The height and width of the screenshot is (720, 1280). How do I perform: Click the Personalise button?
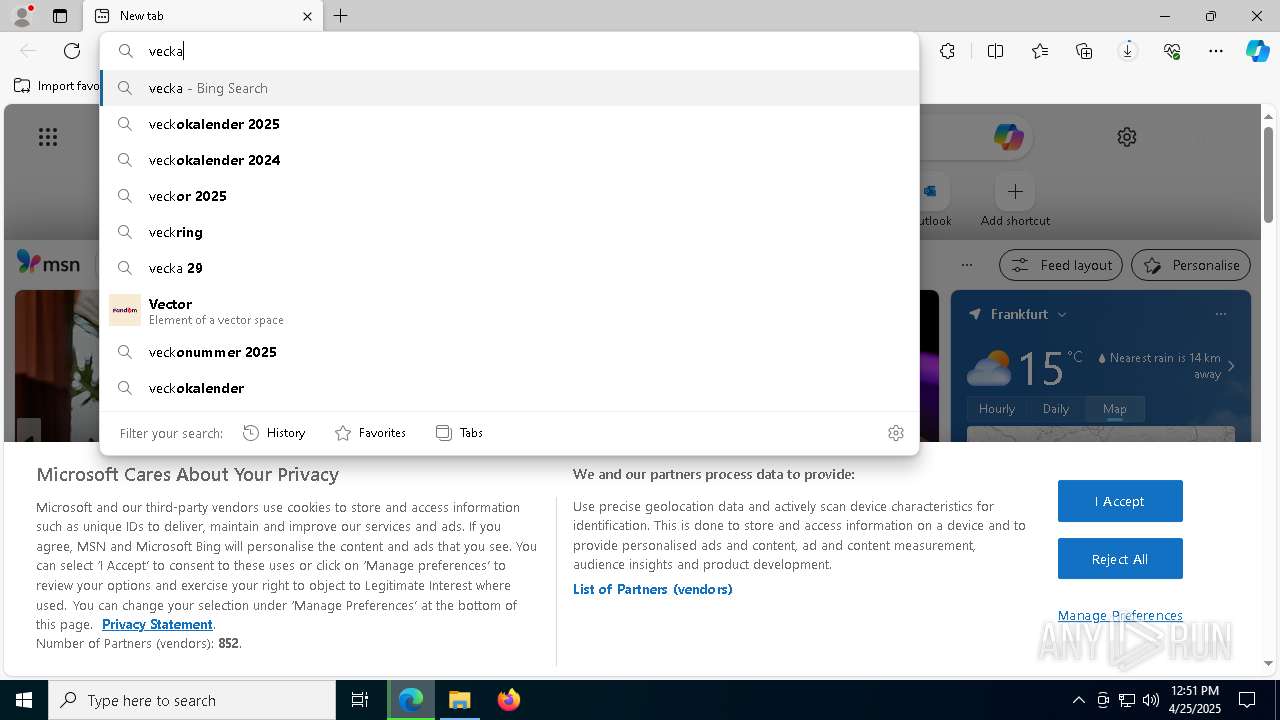(1191, 265)
